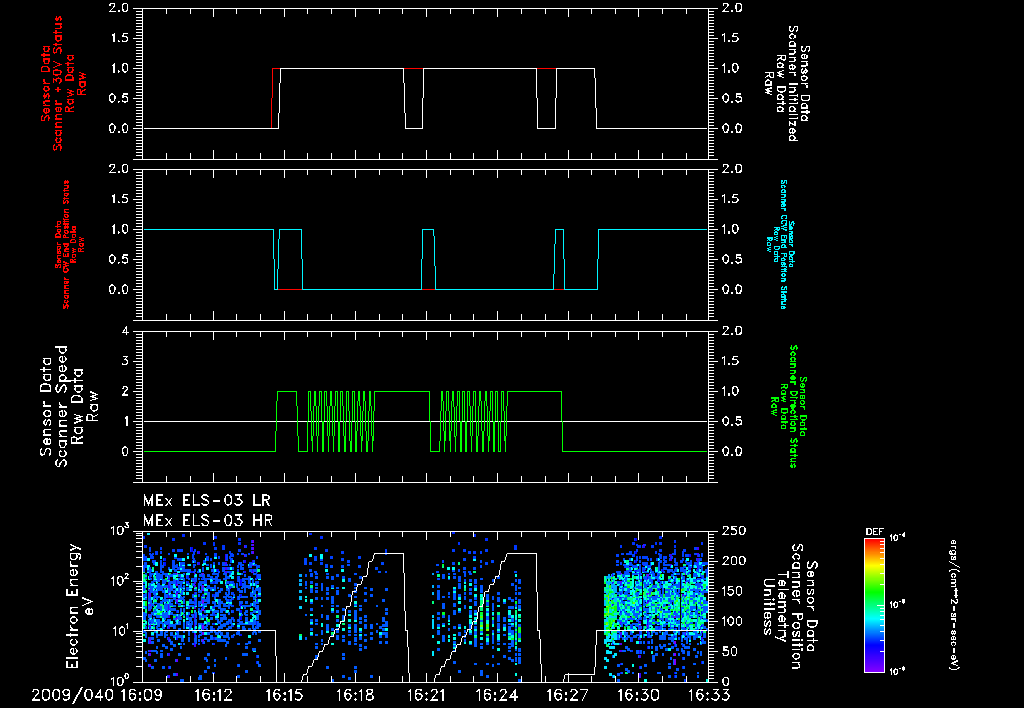Click the 16:21 time axis label
This screenshot has height=708, width=1024.
click(x=426, y=695)
